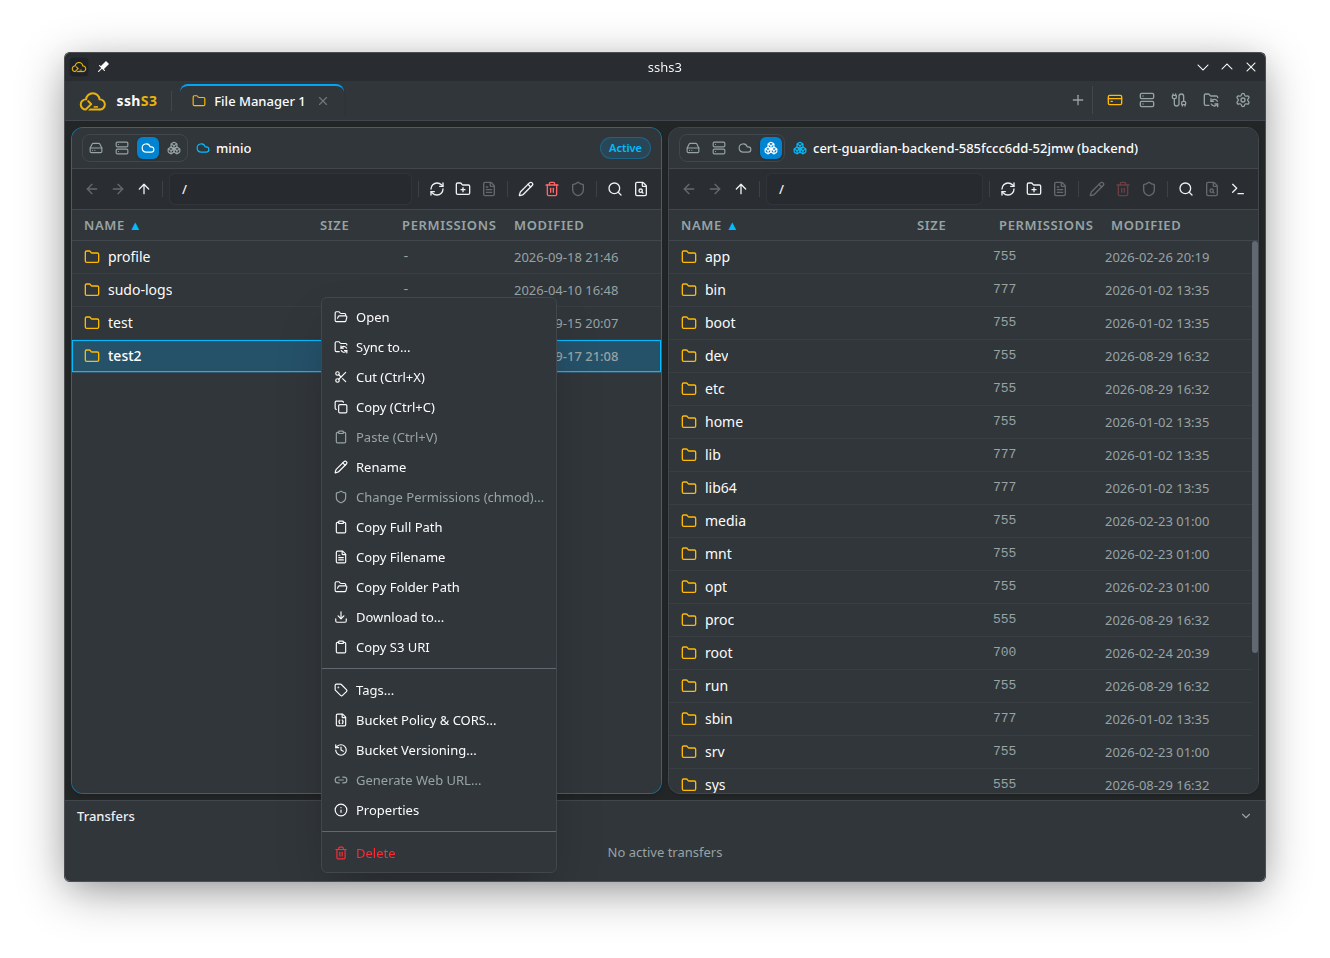Delete selection with left pane trash icon
The width and height of the screenshot is (1330, 958).
pyautogui.click(x=552, y=189)
